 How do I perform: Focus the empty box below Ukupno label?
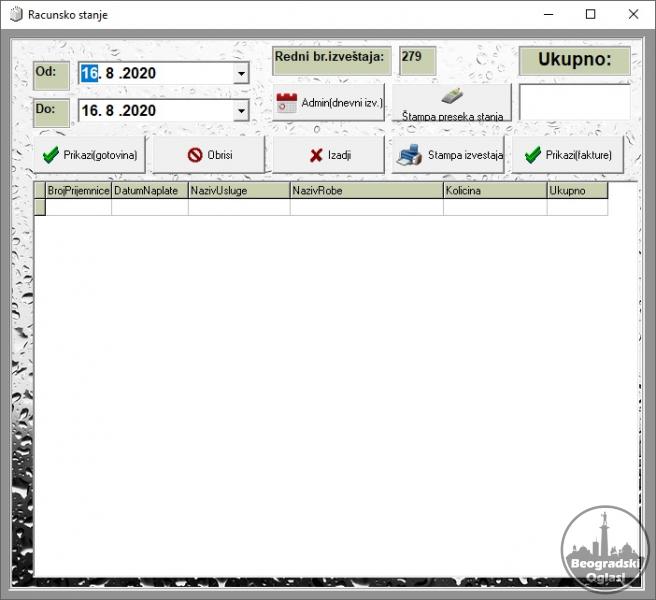click(574, 102)
